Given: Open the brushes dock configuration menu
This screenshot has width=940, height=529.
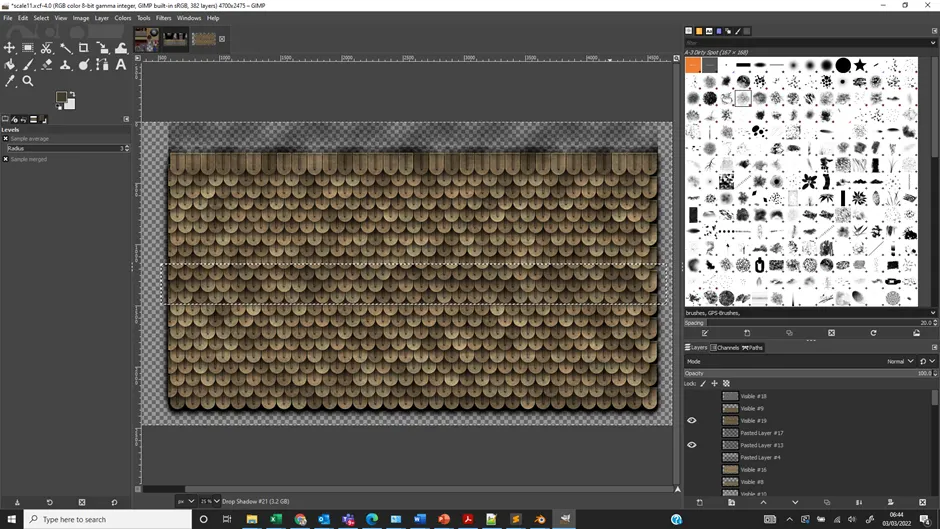Looking at the screenshot, I should pyautogui.click(x=934, y=31).
